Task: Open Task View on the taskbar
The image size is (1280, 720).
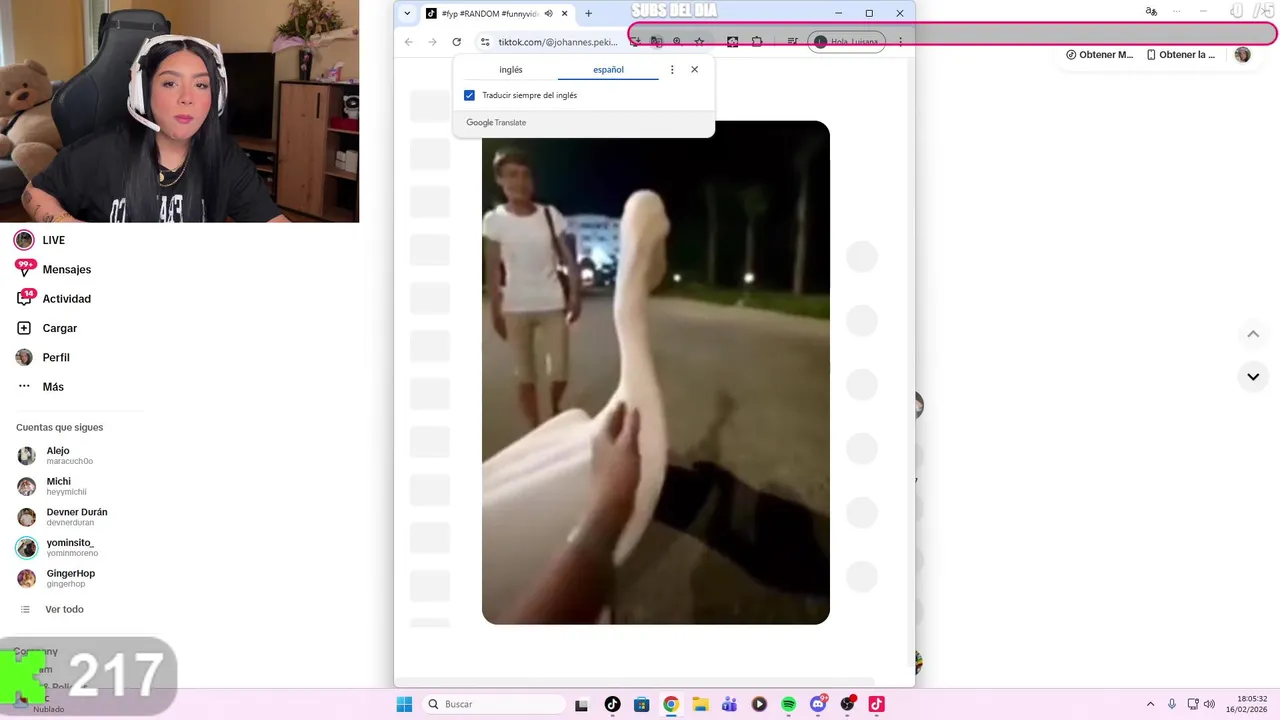Action: click(582, 704)
